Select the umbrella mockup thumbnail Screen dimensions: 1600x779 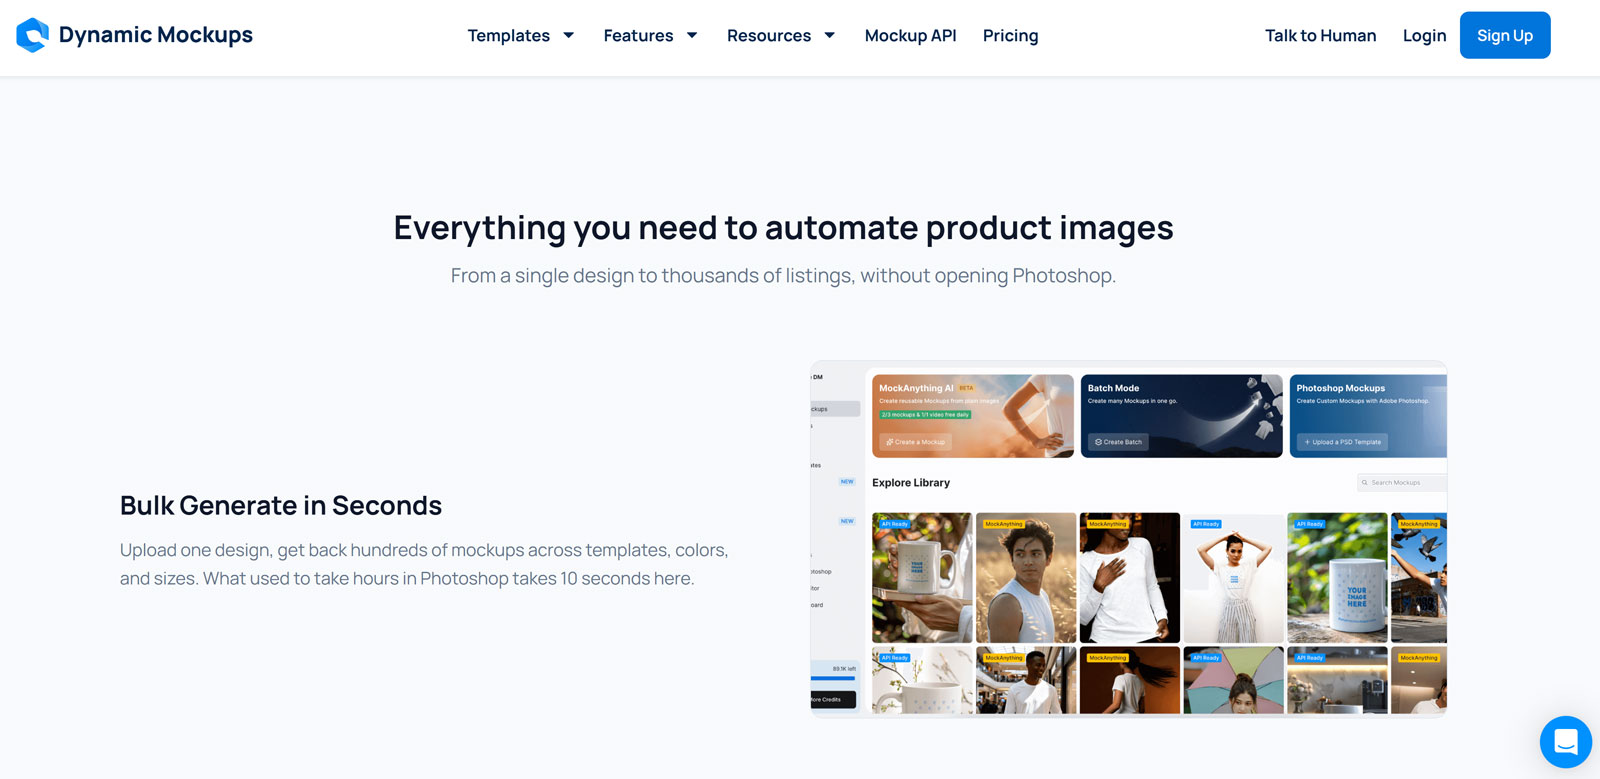click(x=1234, y=680)
